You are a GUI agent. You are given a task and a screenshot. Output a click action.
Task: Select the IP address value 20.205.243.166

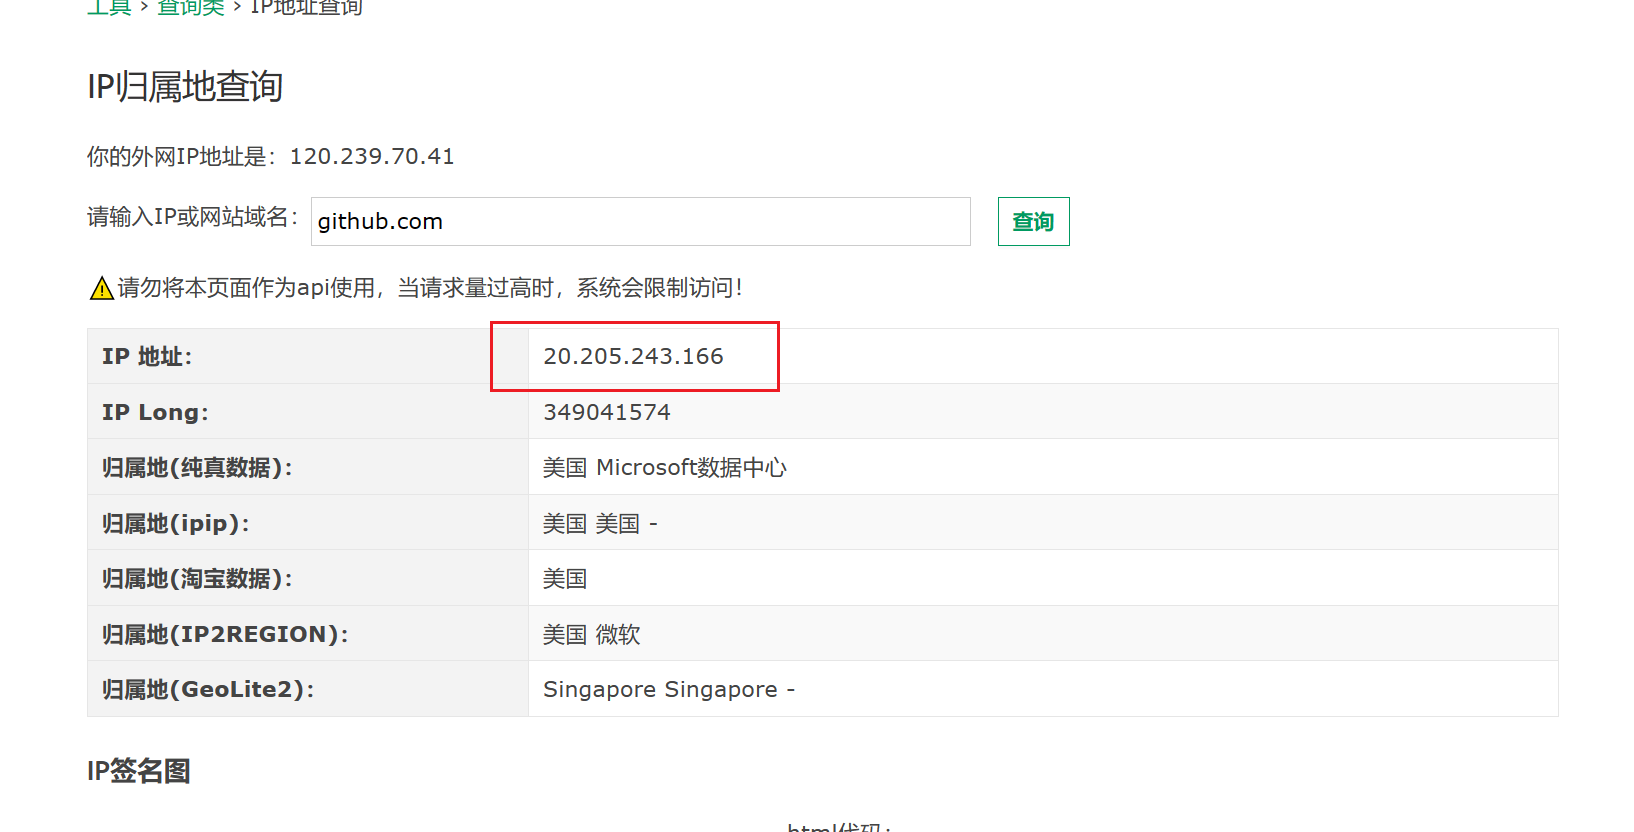click(633, 356)
